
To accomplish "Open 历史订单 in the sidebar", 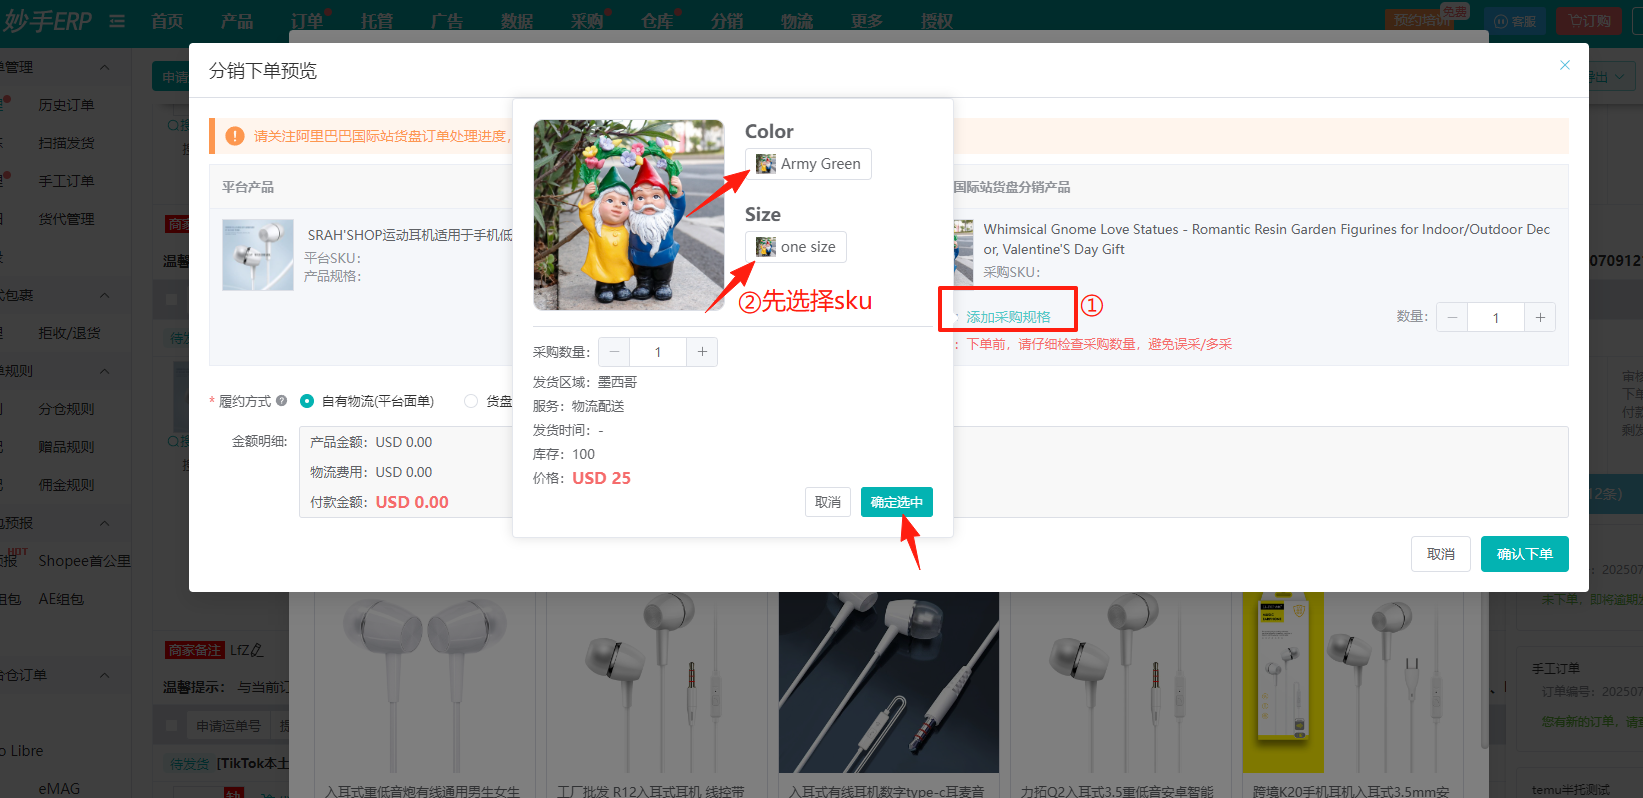I will (66, 105).
